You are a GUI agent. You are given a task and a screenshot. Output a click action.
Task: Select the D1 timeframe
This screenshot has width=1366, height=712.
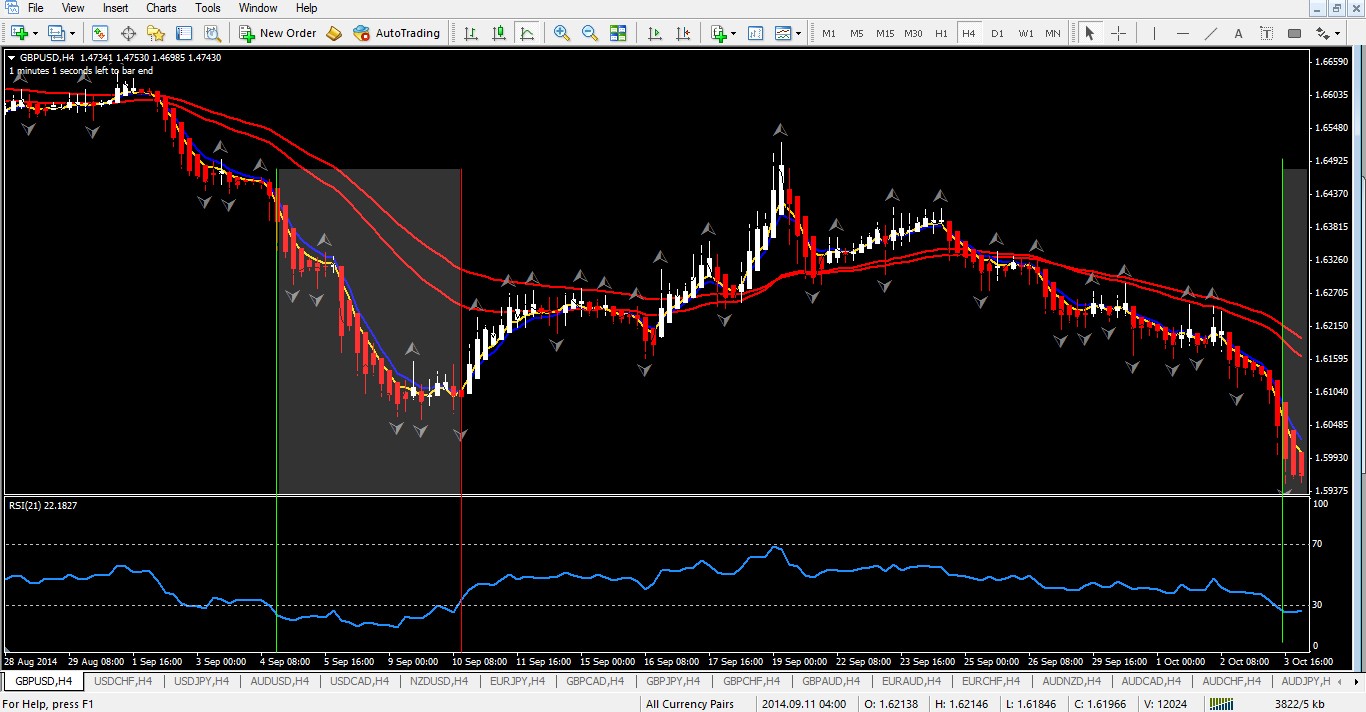[997, 33]
